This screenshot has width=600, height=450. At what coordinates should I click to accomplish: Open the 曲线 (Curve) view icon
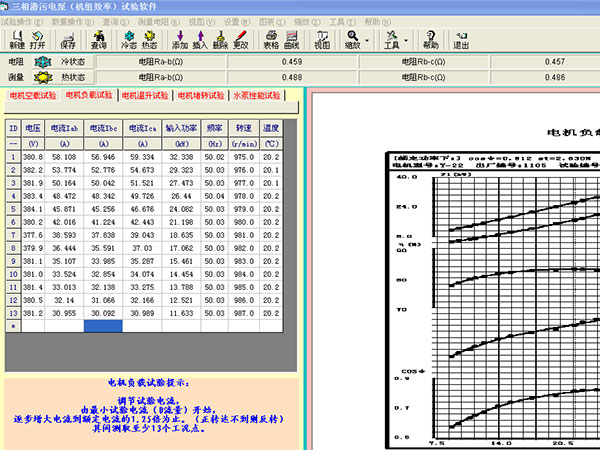pos(291,39)
